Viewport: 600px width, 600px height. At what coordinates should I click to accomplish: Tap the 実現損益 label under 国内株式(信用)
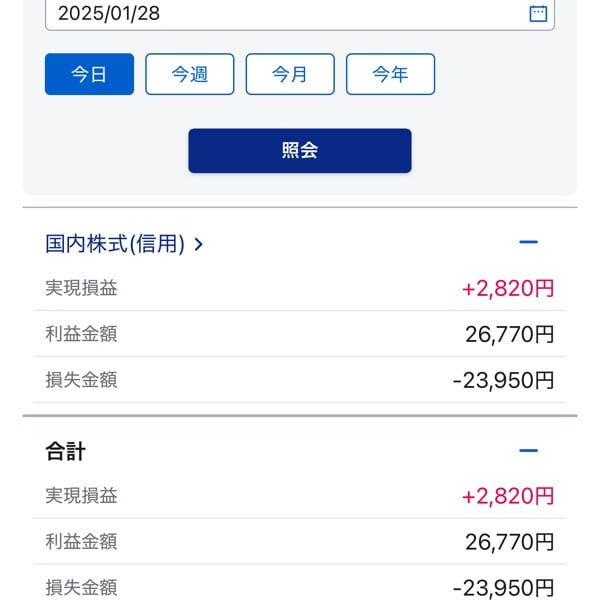[81, 288]
